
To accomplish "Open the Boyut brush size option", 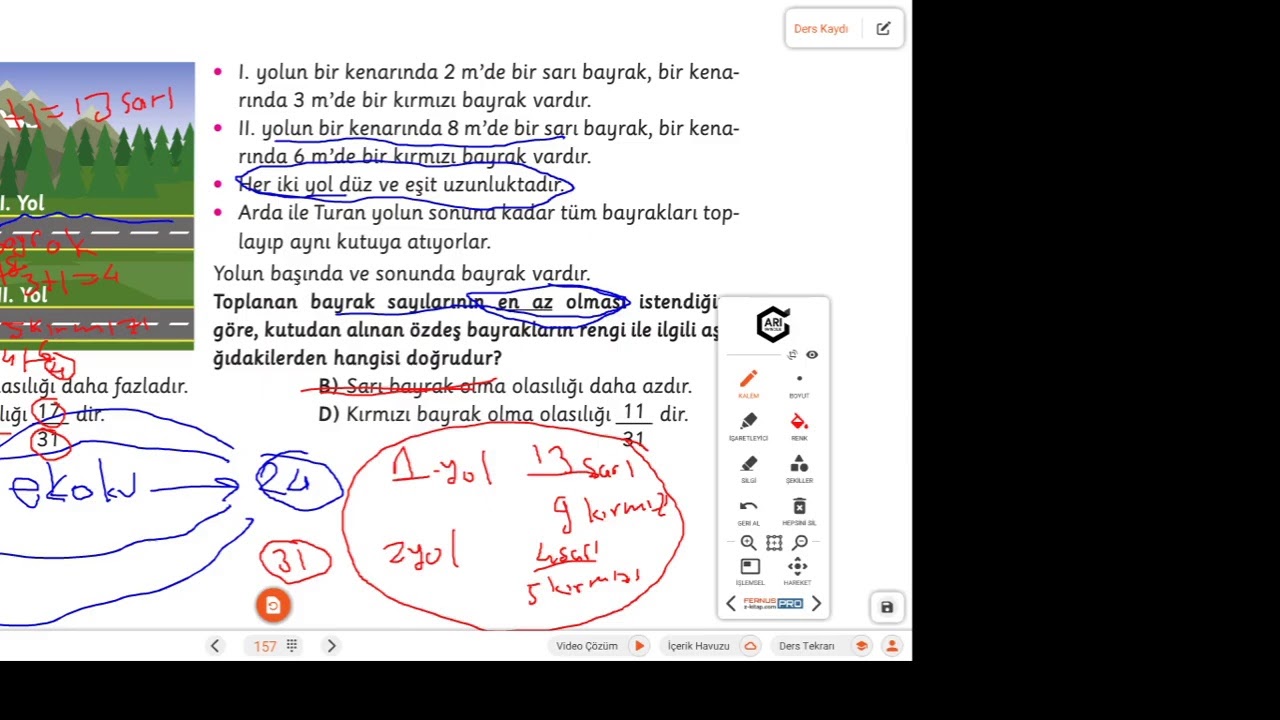I will click(799, 383).
